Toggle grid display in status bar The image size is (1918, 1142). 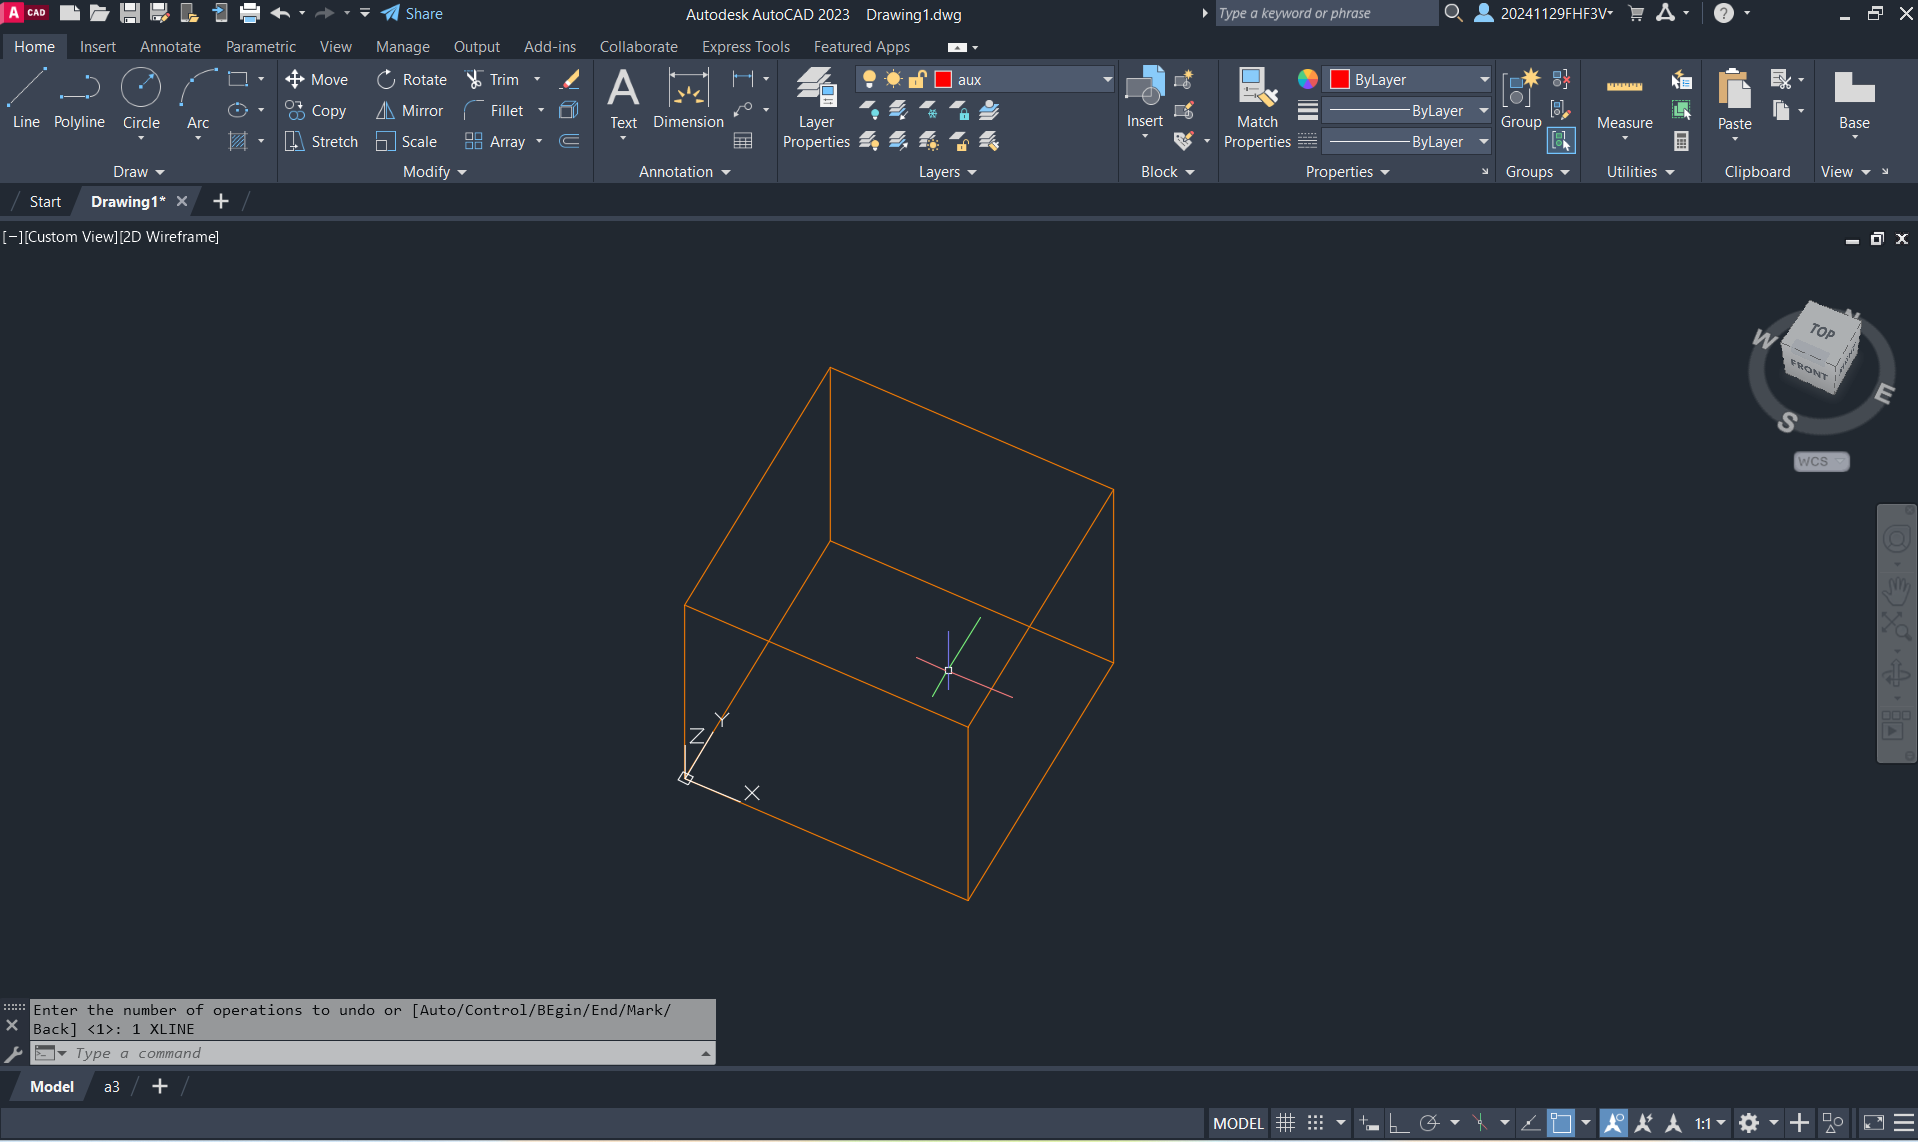point(1286,1123)
